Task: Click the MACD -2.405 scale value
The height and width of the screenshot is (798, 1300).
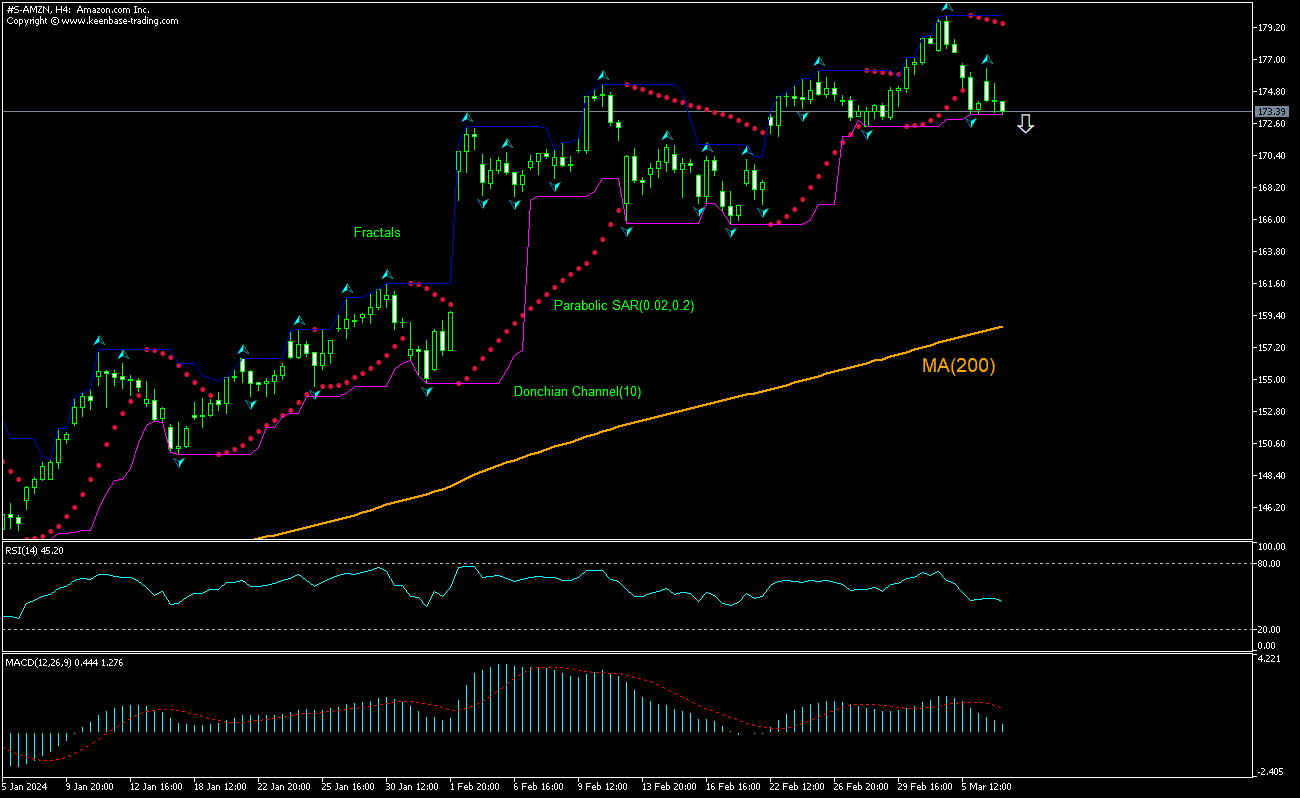Action: point(1268,772)
